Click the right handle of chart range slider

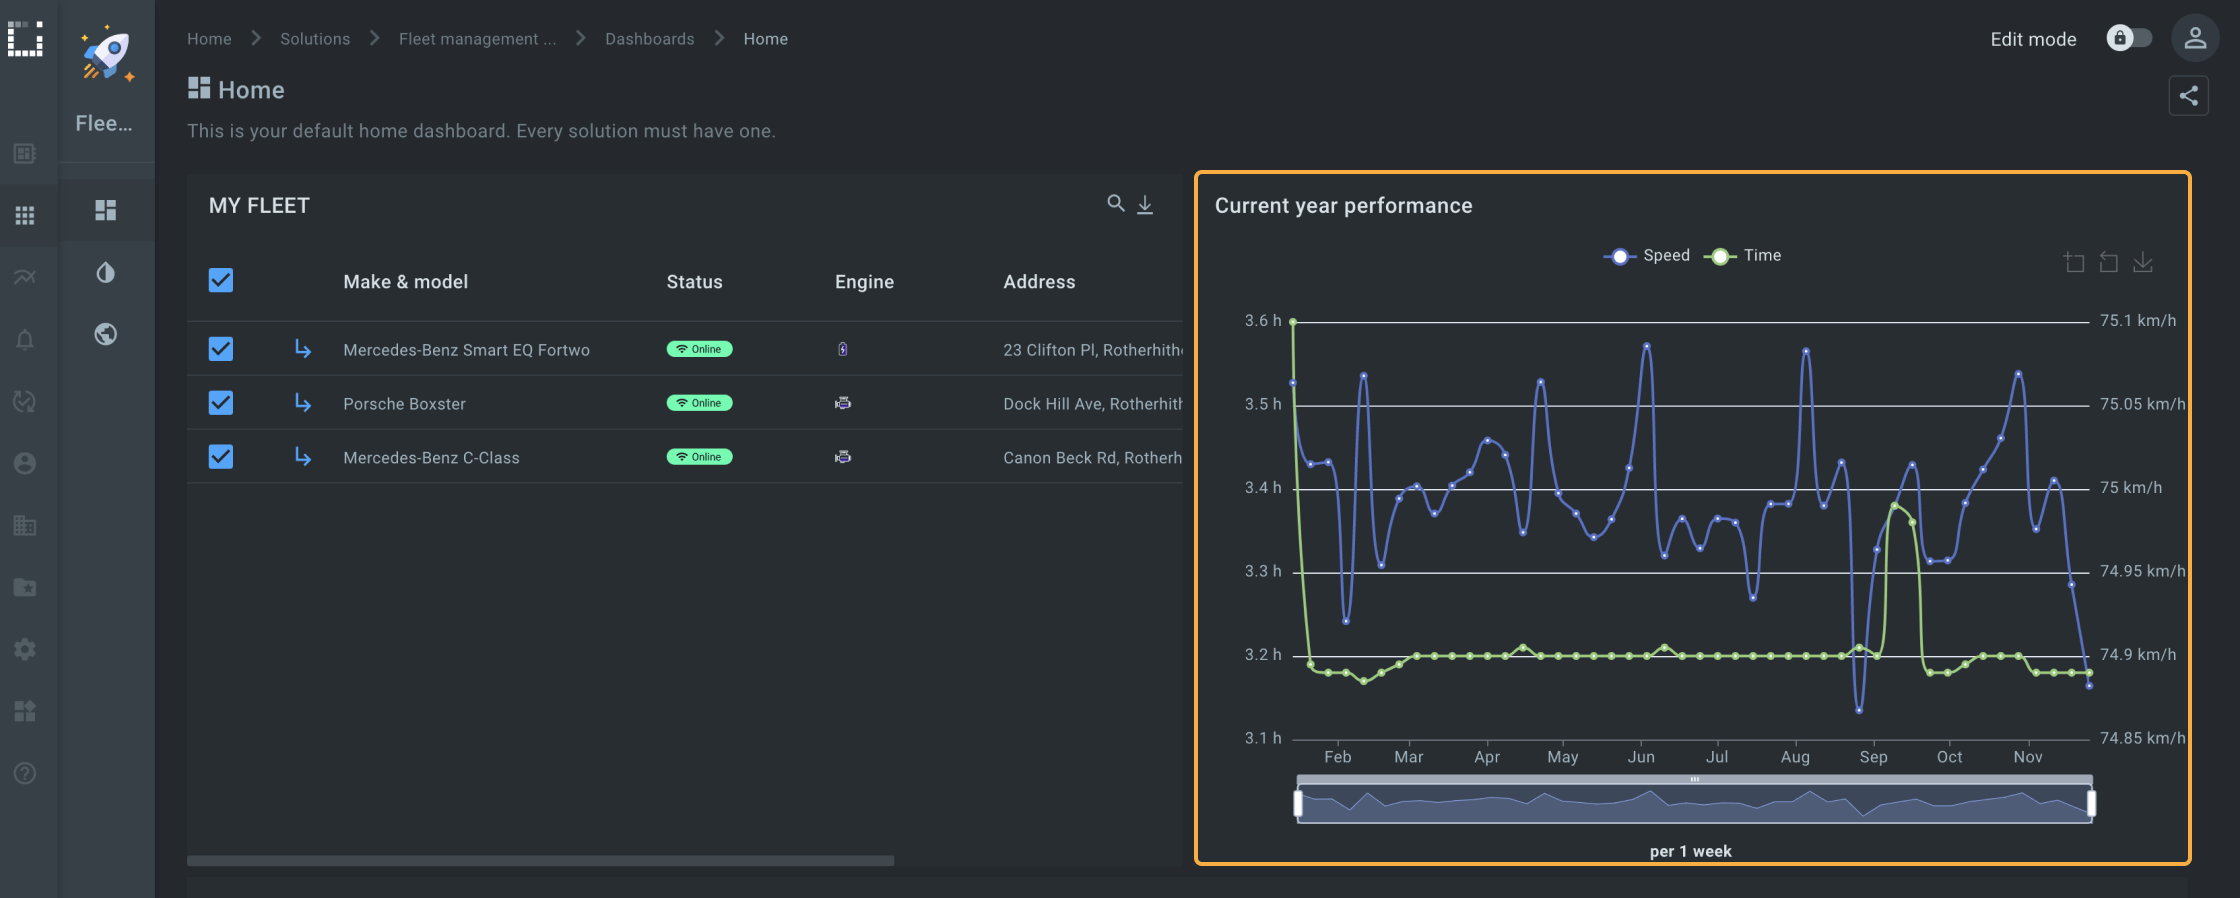(x=2091, y=804)
